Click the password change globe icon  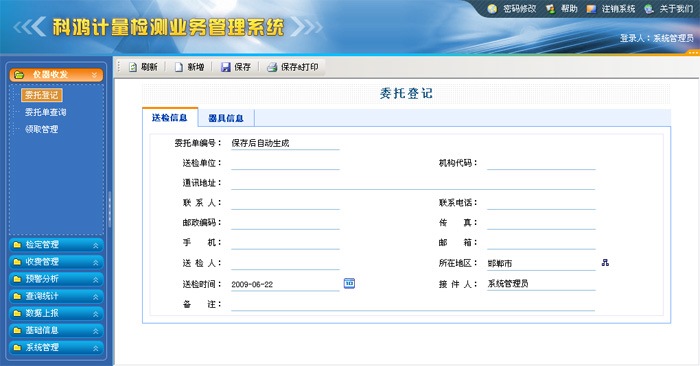[x=492, y=9]
